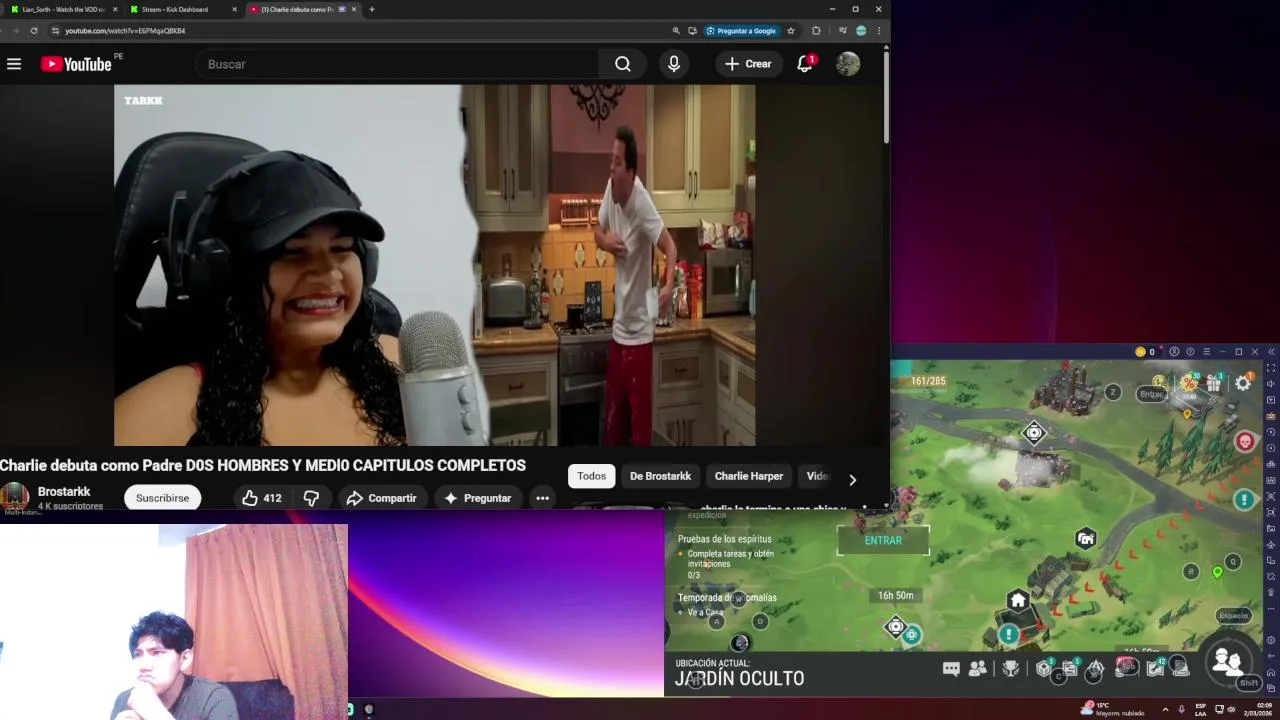The width and height of the screenshot is (1280, 720).
Task: Open the game chat speech bubble icon
Action: click(x=951, y=669)
